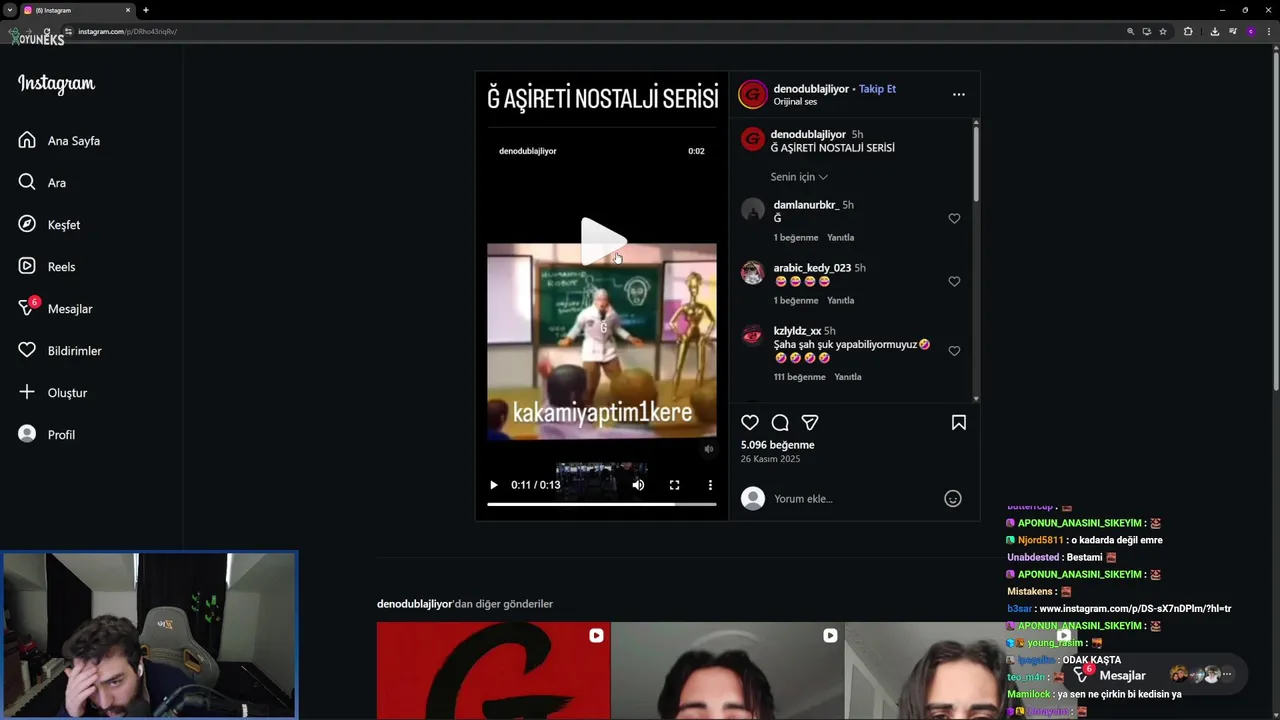Like the post with the heart icon
This screenshot has width=1280, height=720.
750,423
